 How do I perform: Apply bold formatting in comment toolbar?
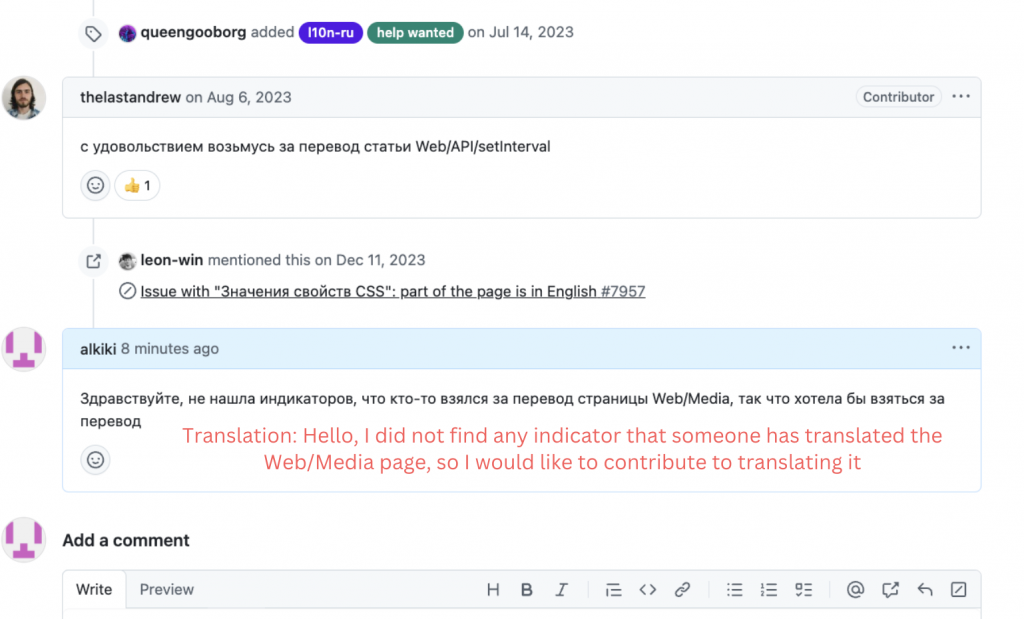pyautogui.click(x=527, y=590)
